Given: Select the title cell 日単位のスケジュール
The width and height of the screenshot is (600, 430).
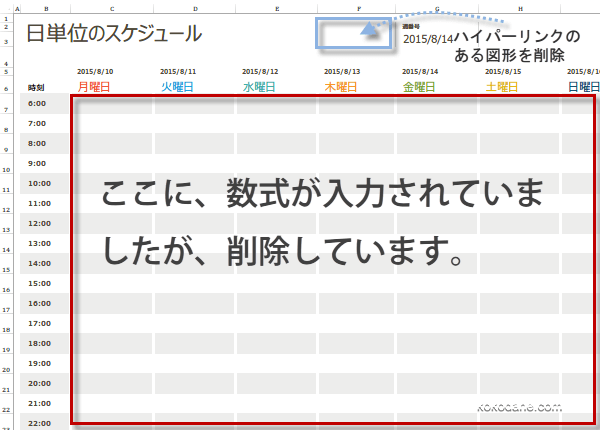Looking at the screenshot, I should click(114, 34).
